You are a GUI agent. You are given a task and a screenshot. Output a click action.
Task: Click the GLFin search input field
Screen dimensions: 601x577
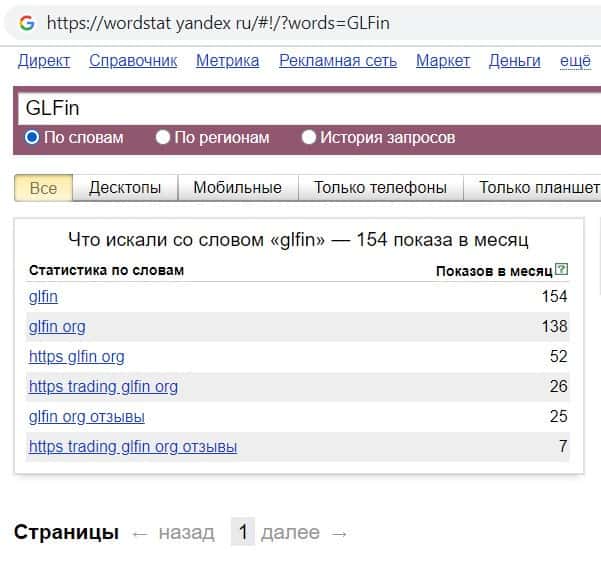[x=300, y=108]
